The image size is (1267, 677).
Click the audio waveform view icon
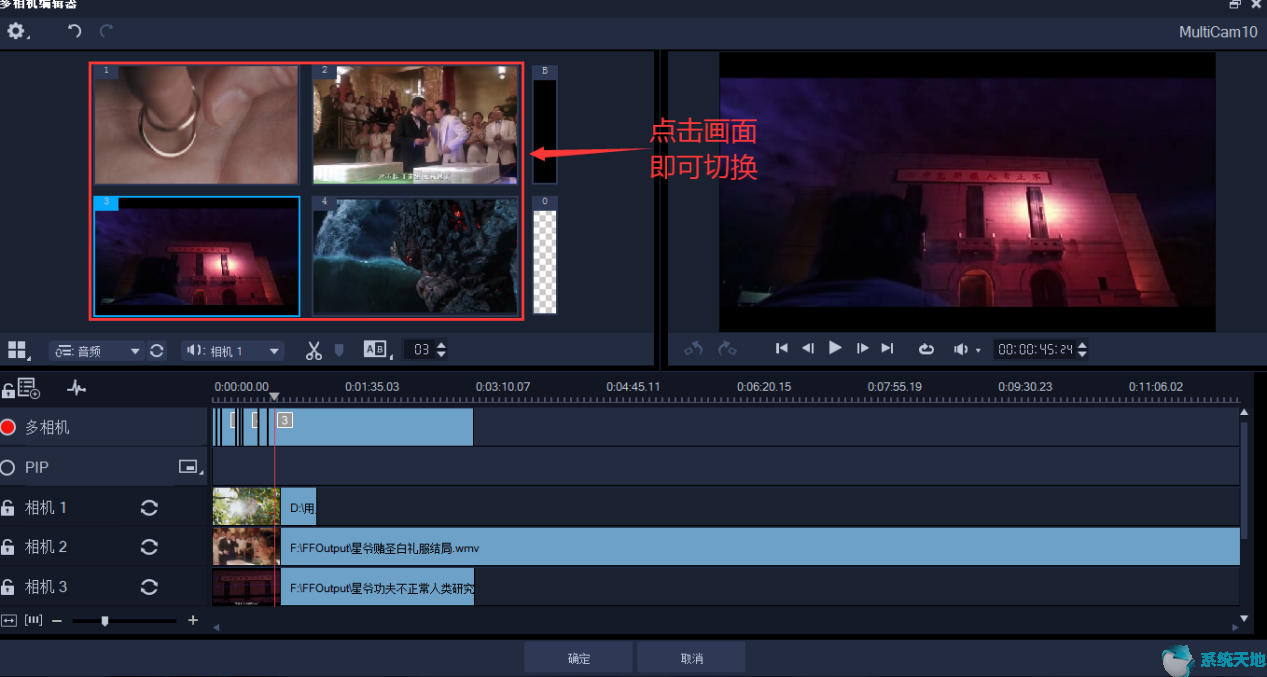76,388
